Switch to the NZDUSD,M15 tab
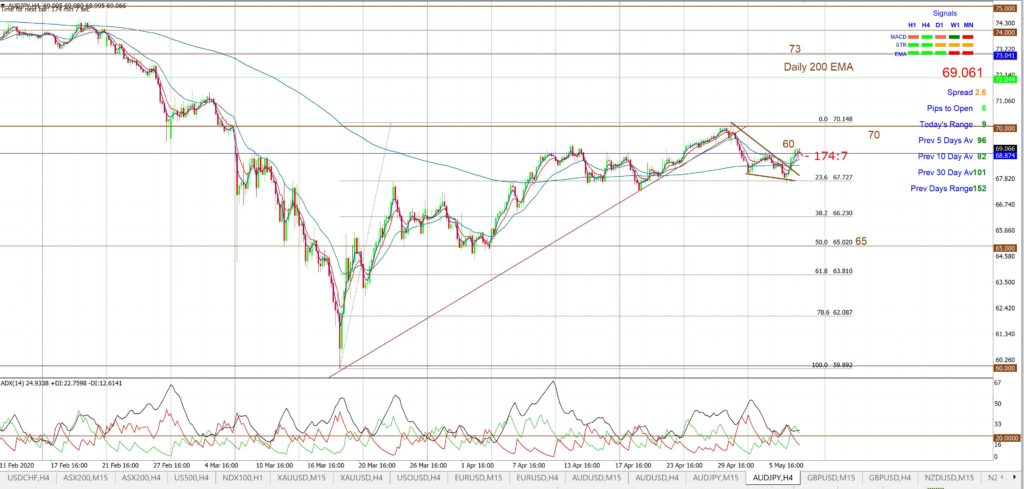The width and height of the screenshot is (1024, 489). click(x=950, y=478)
